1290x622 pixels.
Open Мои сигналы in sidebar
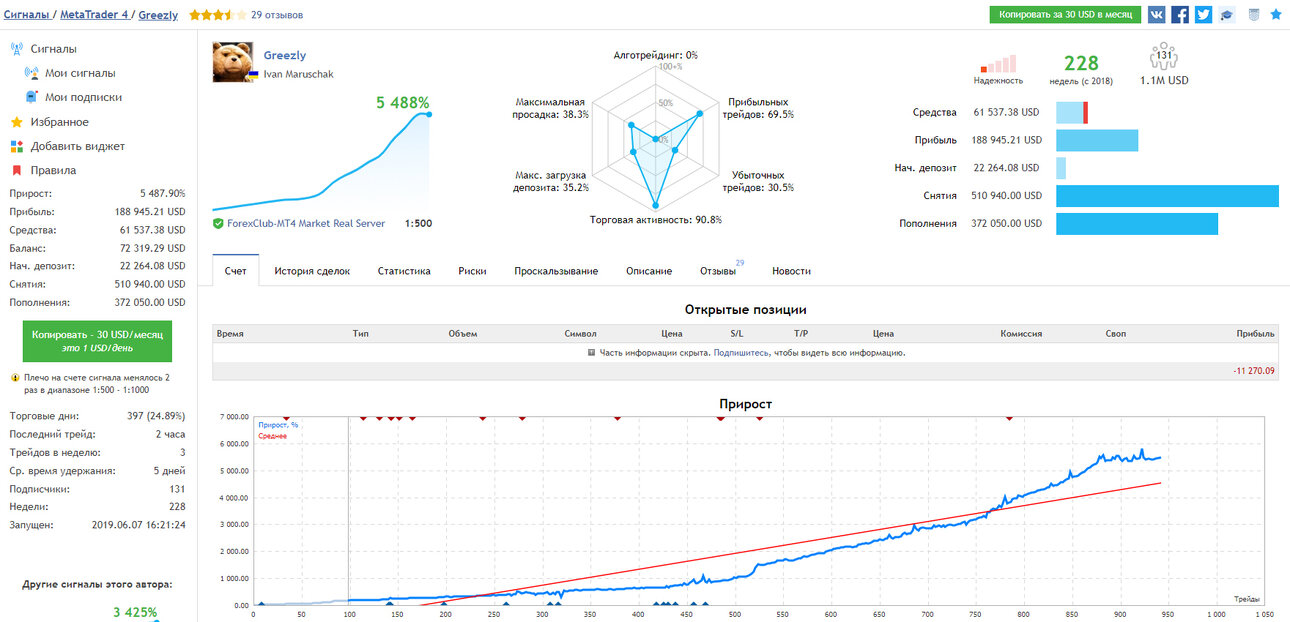click(x=80, y=73)
